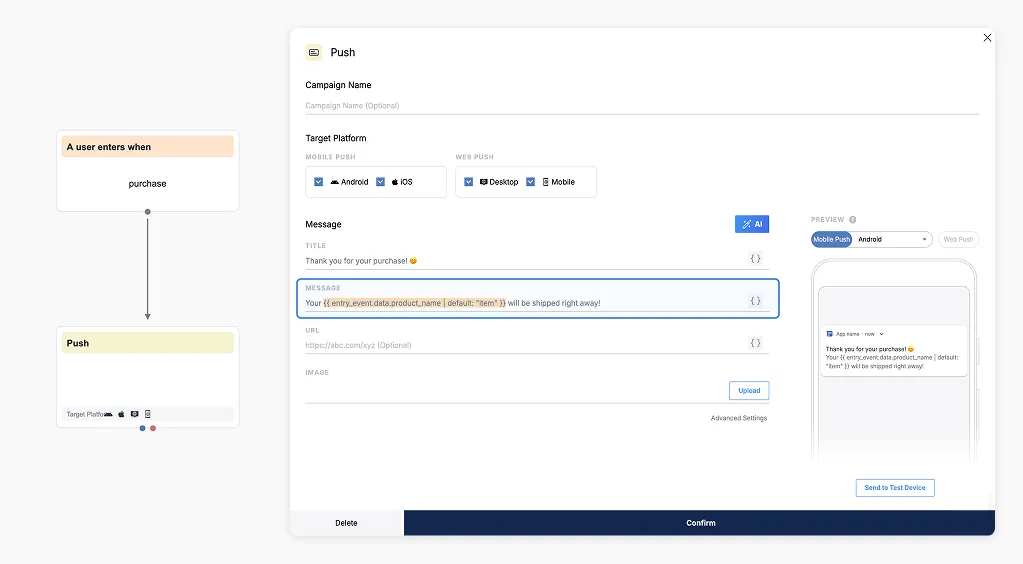The image size is (1023, 564).
Task: Click the red connector dot under Push node
Action: [153, 428]
